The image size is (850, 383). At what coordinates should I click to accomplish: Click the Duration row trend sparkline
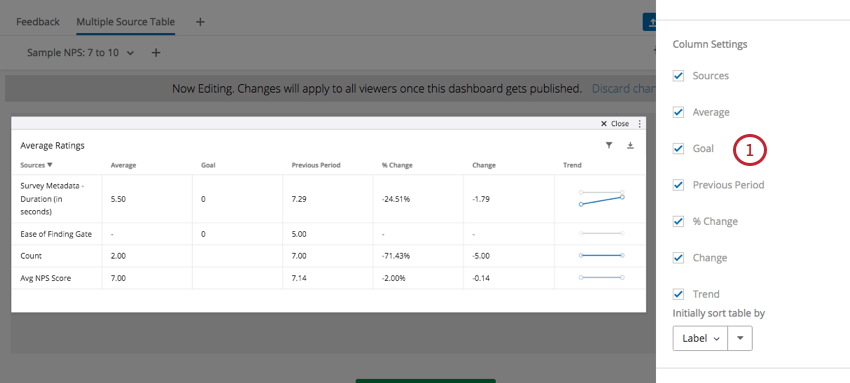(601, 199)
